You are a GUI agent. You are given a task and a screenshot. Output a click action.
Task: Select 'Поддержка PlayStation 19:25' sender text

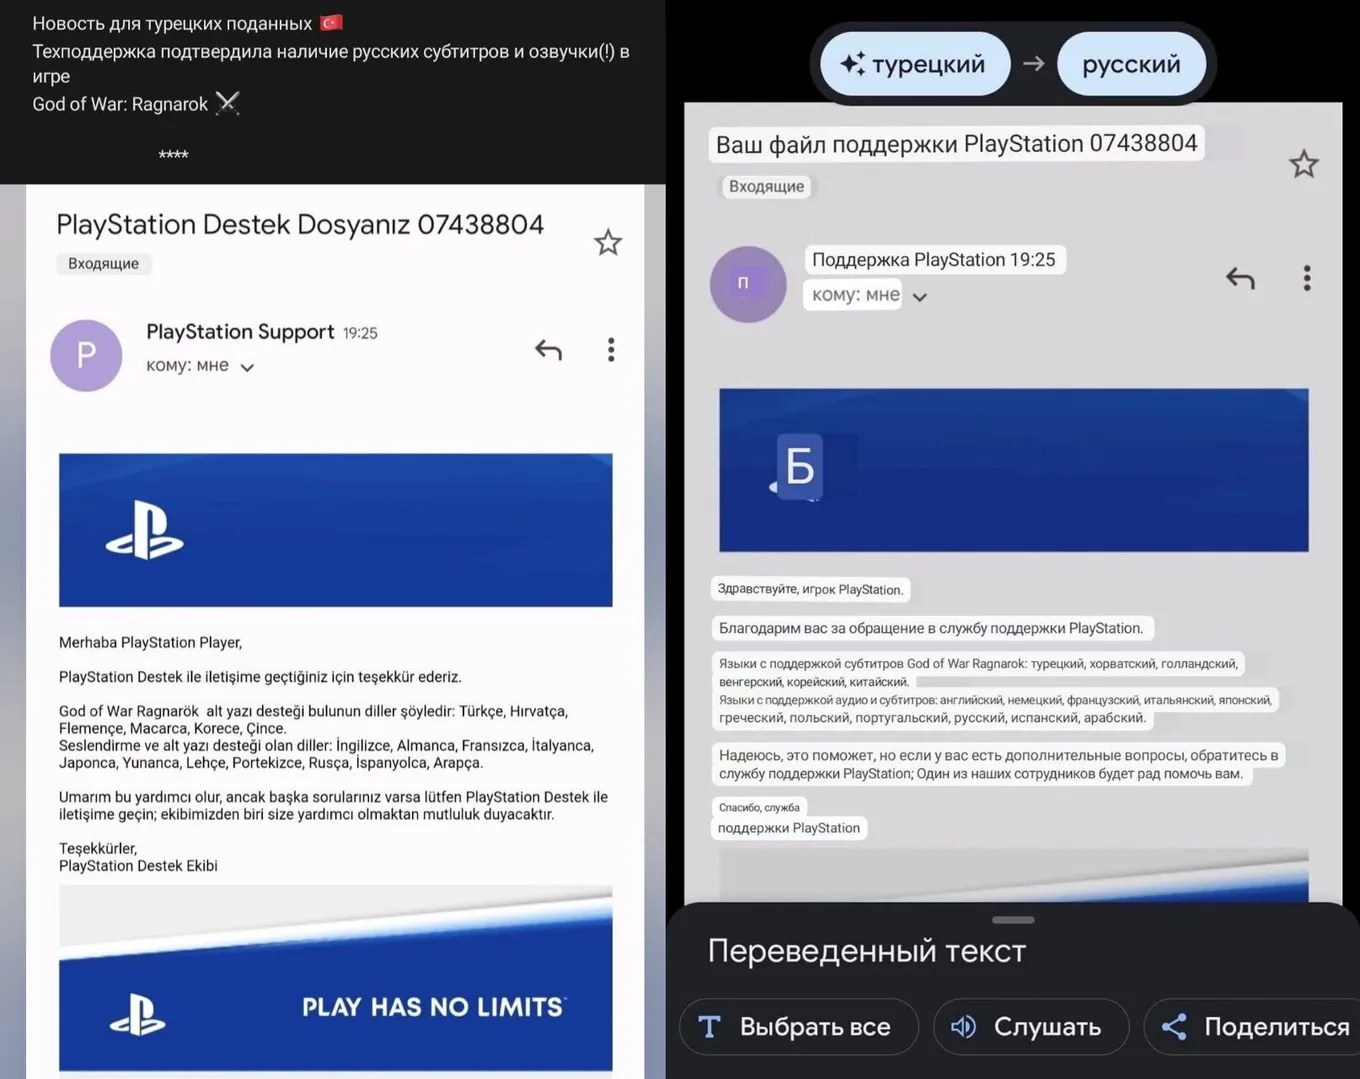coord(934,260)
